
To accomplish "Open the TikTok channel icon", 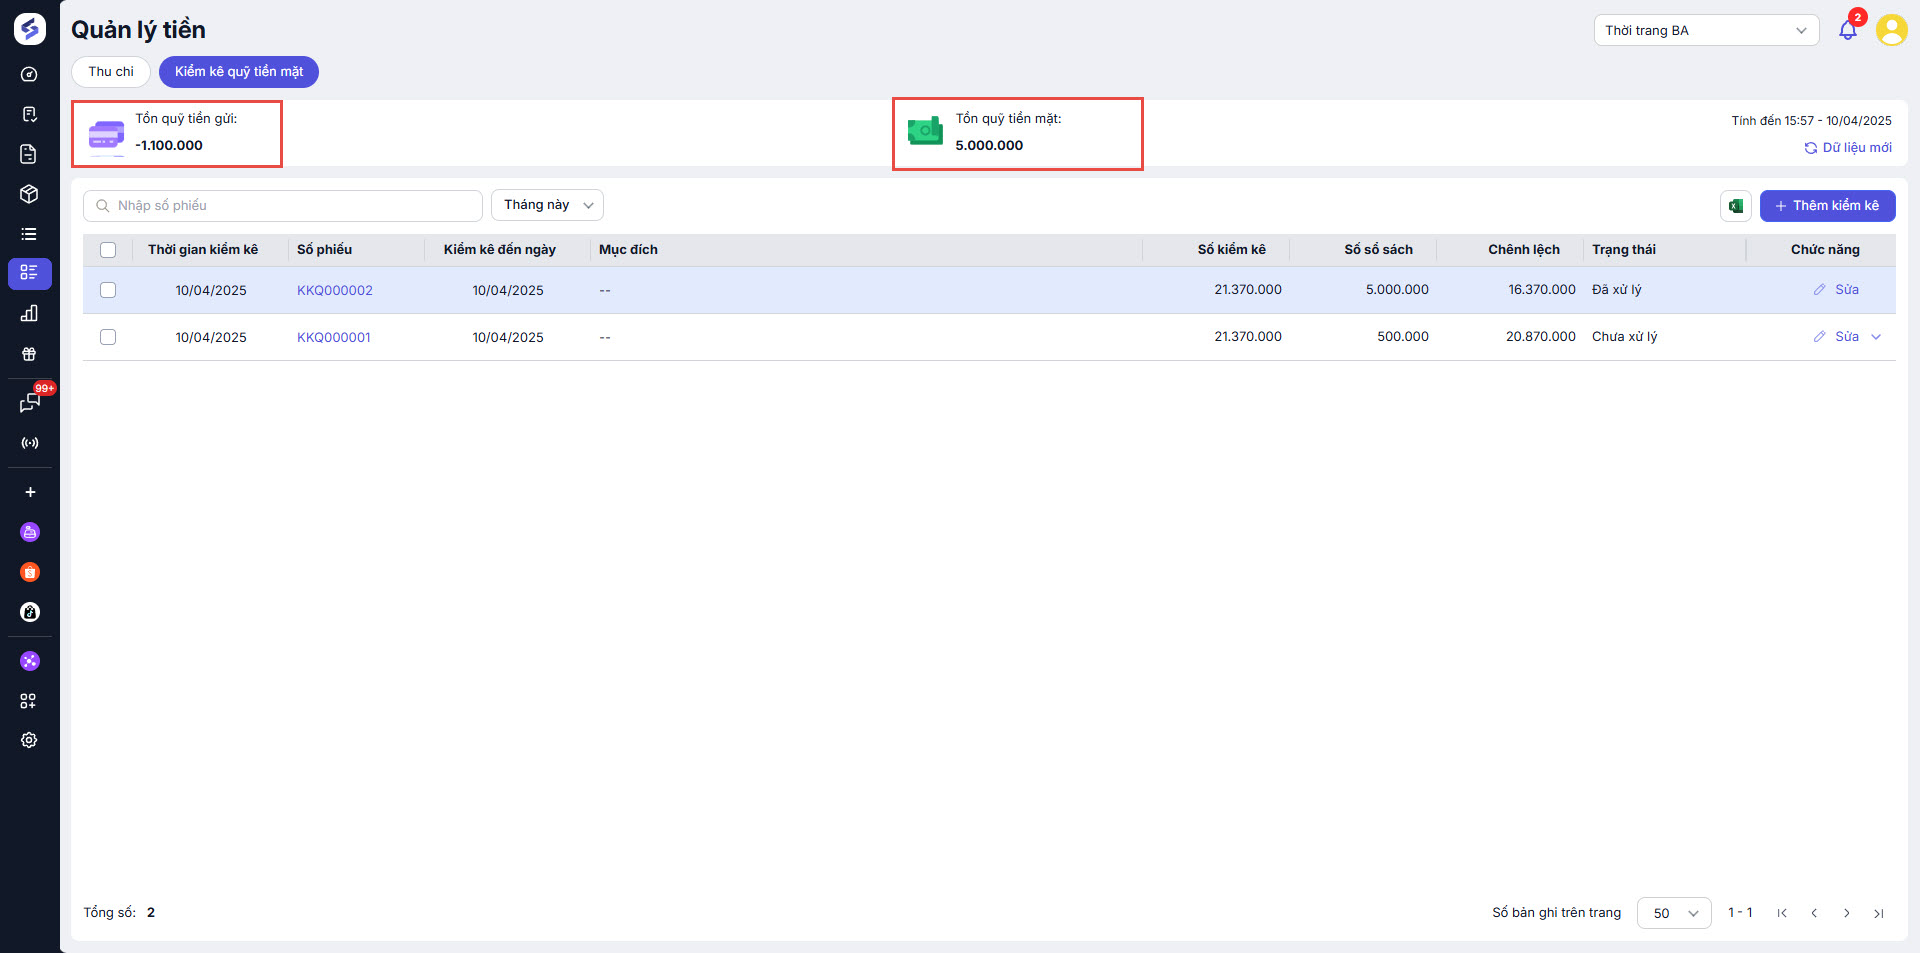I will click(x=30, y=612).
